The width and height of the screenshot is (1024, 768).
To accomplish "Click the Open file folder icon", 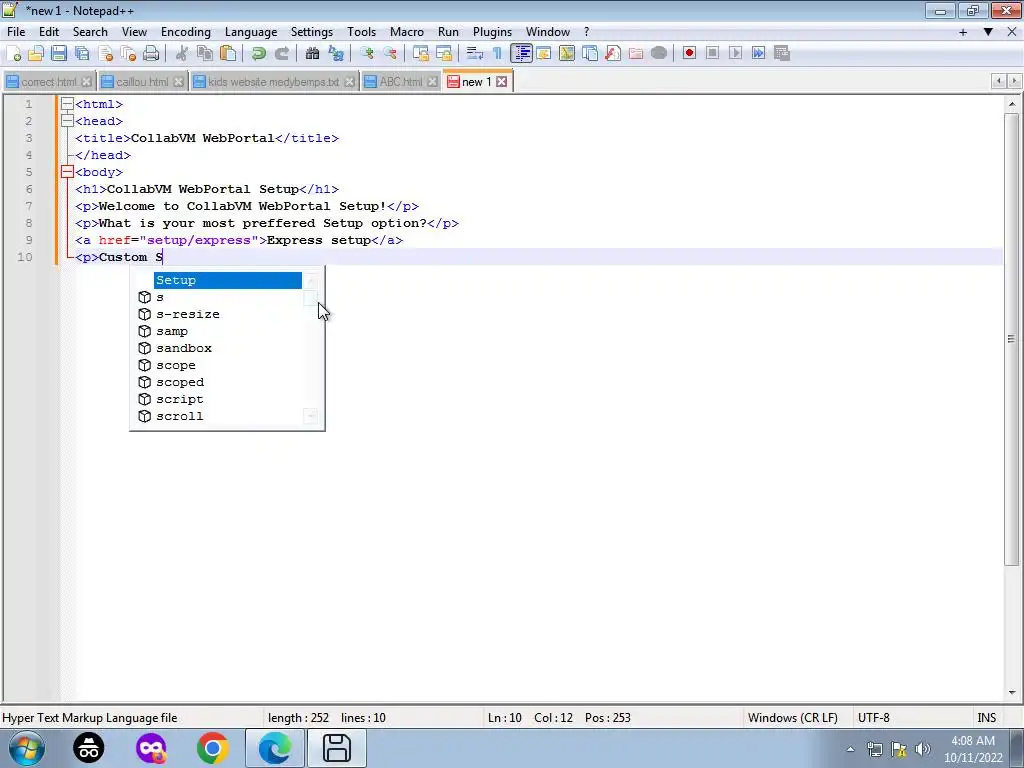I will [36, 54].
